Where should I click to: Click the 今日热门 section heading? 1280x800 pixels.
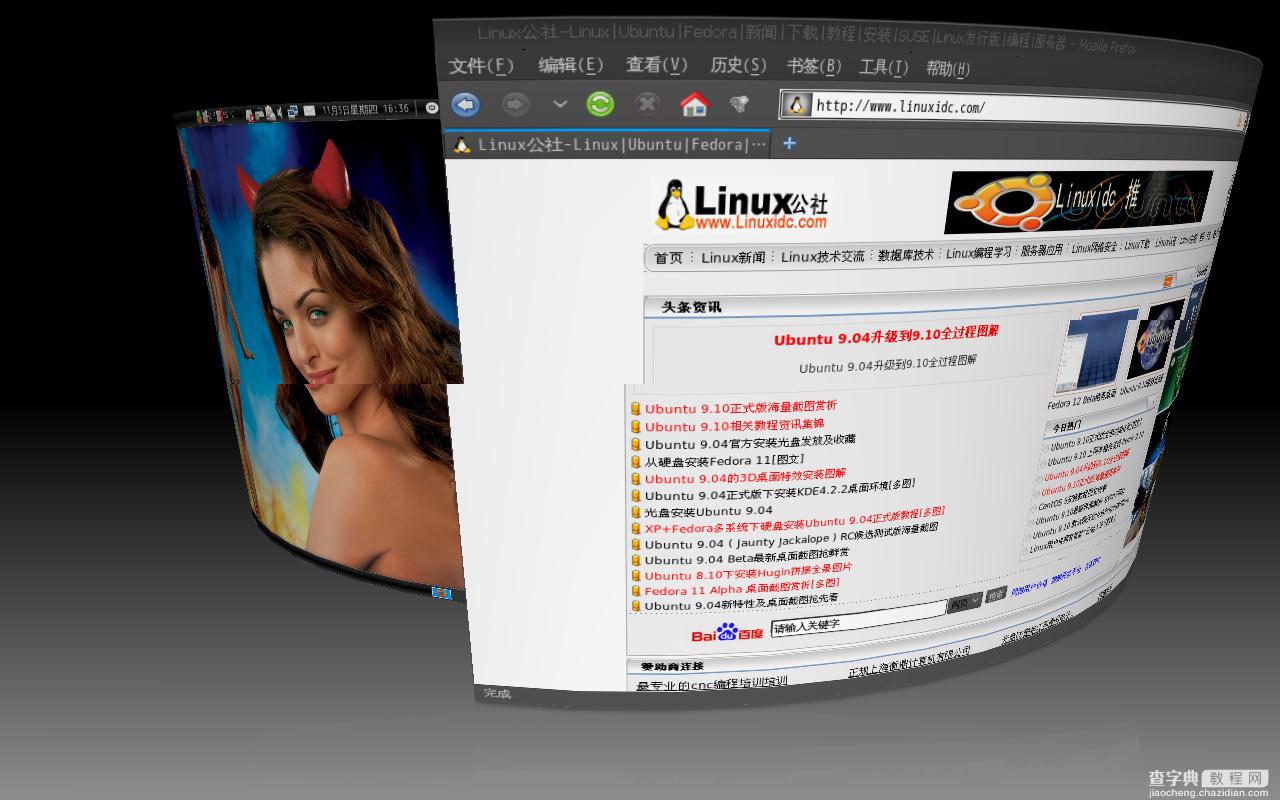click(1066, 426)
